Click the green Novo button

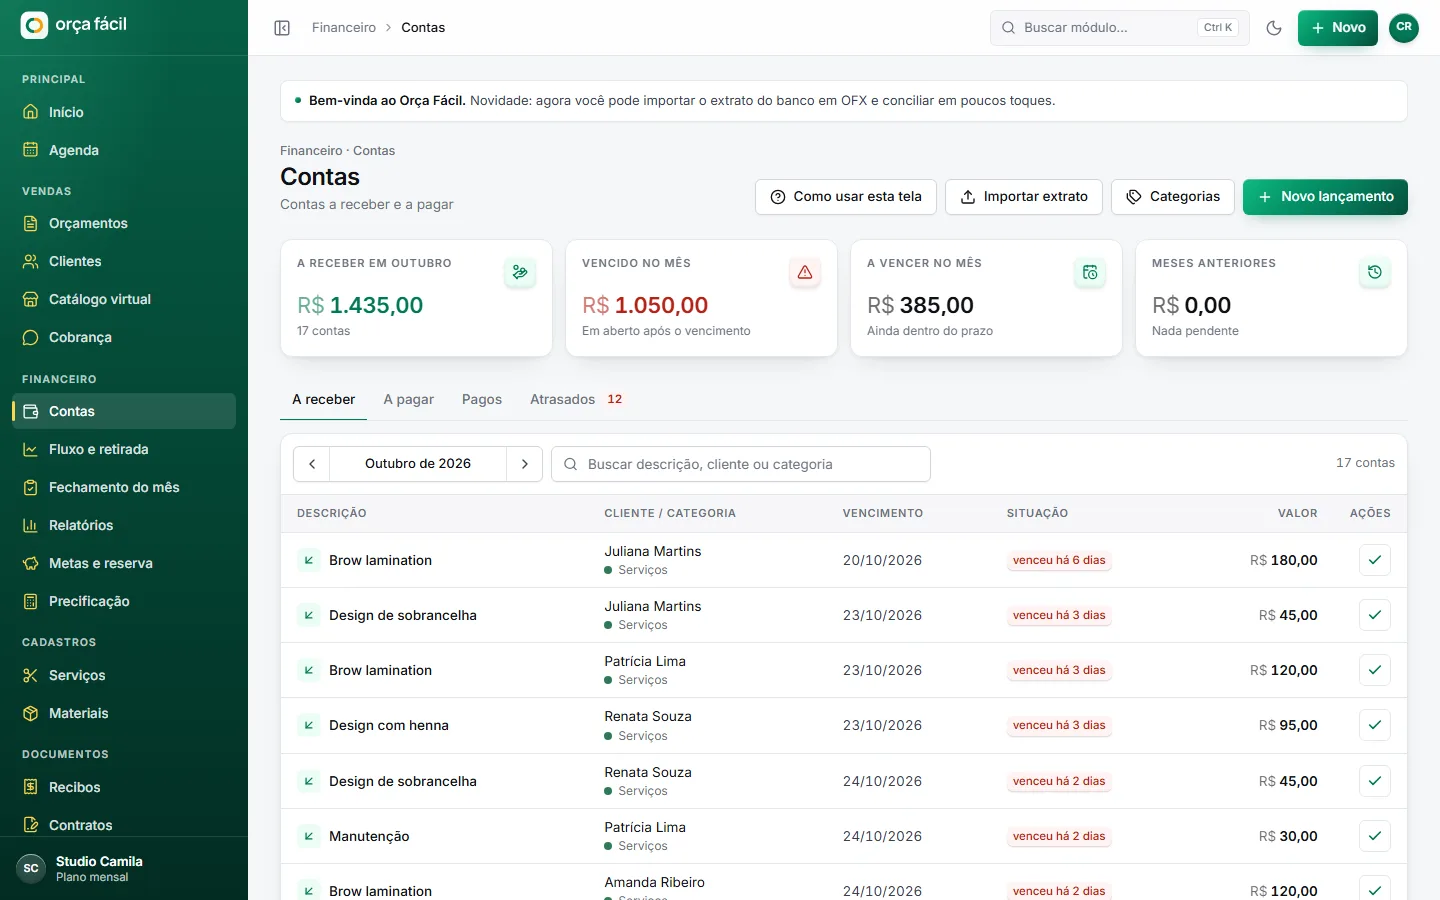pos(1338,28)
